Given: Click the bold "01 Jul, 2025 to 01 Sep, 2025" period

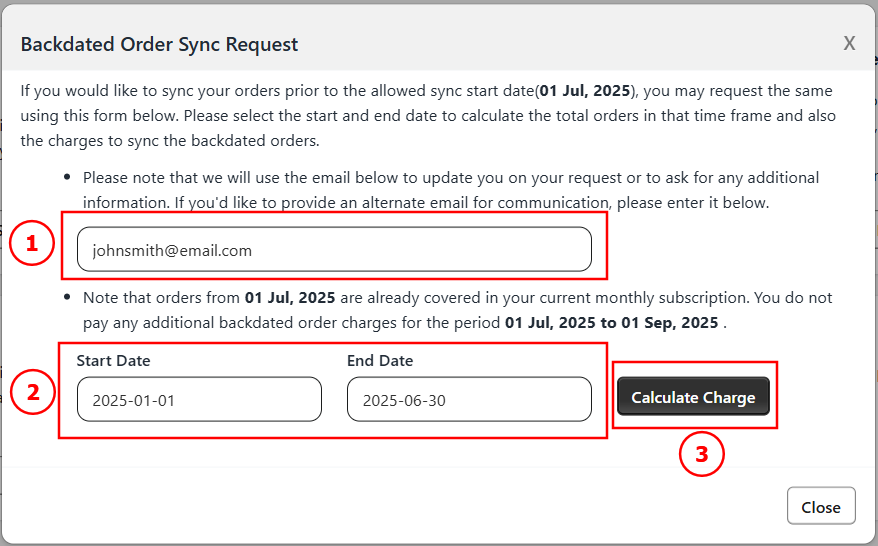Looking at the screenshot, I should click(611, 323).
